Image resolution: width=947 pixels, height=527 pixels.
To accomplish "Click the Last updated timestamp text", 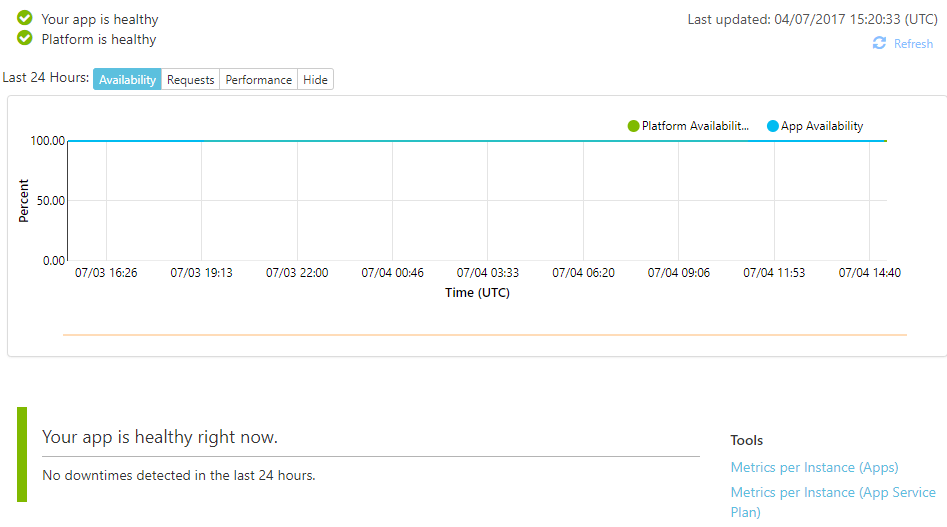I will [811, 20].
